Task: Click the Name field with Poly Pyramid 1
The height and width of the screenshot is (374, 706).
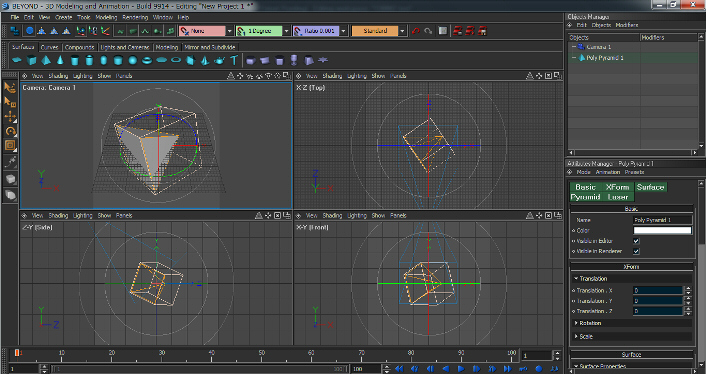Action: point(662,220)
